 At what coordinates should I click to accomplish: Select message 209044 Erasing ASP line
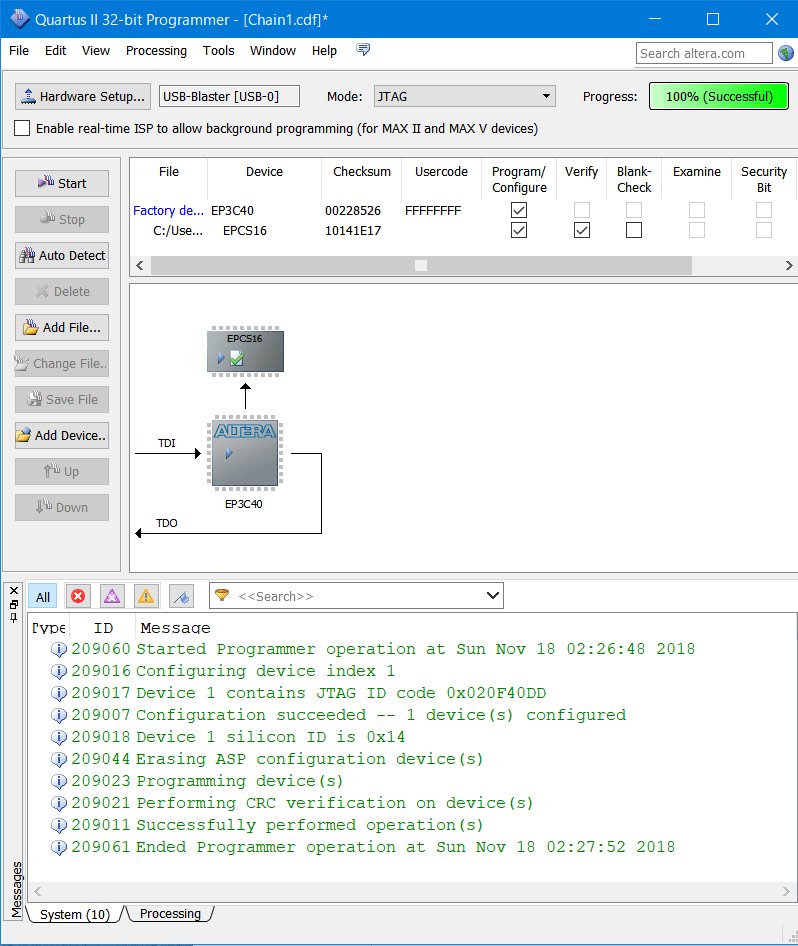(x=310, y=759)
